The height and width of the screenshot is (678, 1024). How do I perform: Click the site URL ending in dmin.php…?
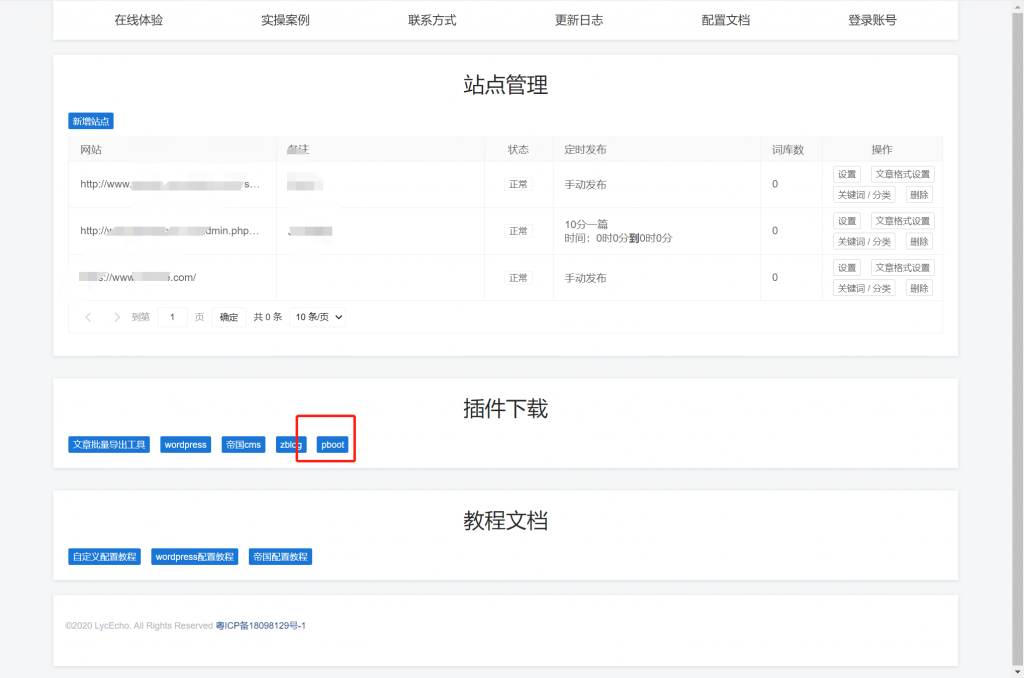[170, 231]
